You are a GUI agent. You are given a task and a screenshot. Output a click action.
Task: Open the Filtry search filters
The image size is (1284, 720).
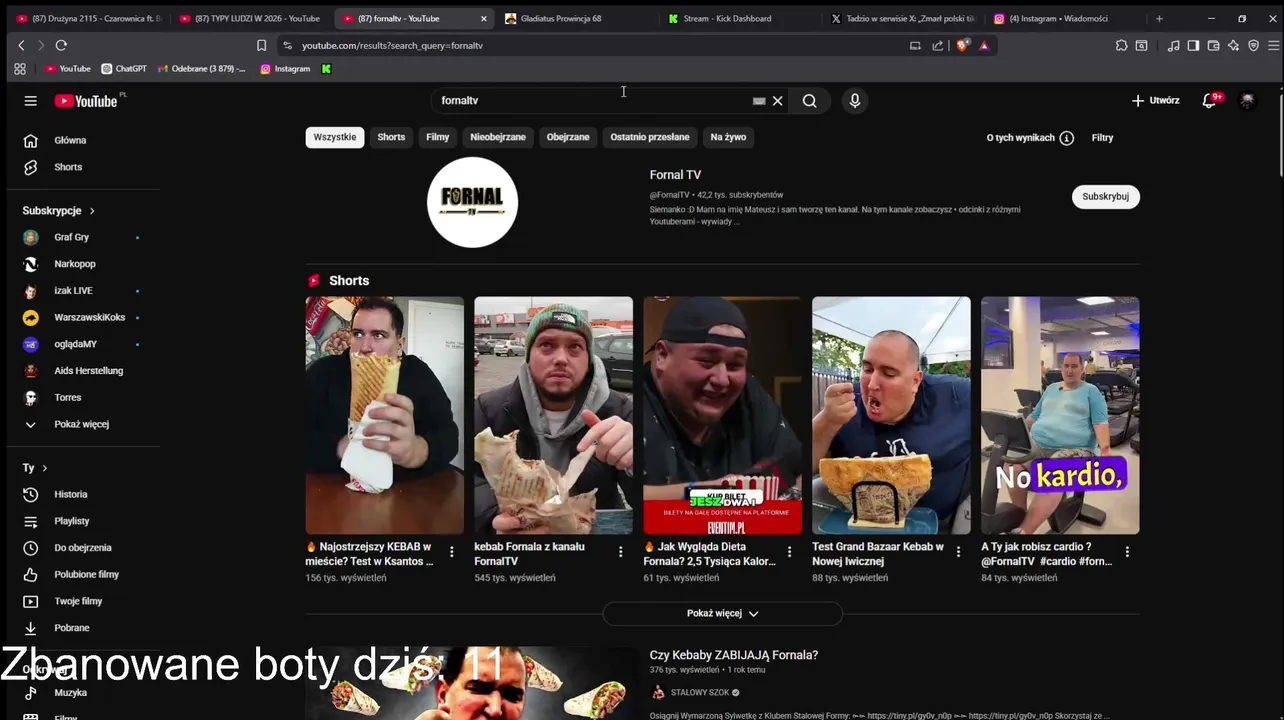(x=1102, y=138)
